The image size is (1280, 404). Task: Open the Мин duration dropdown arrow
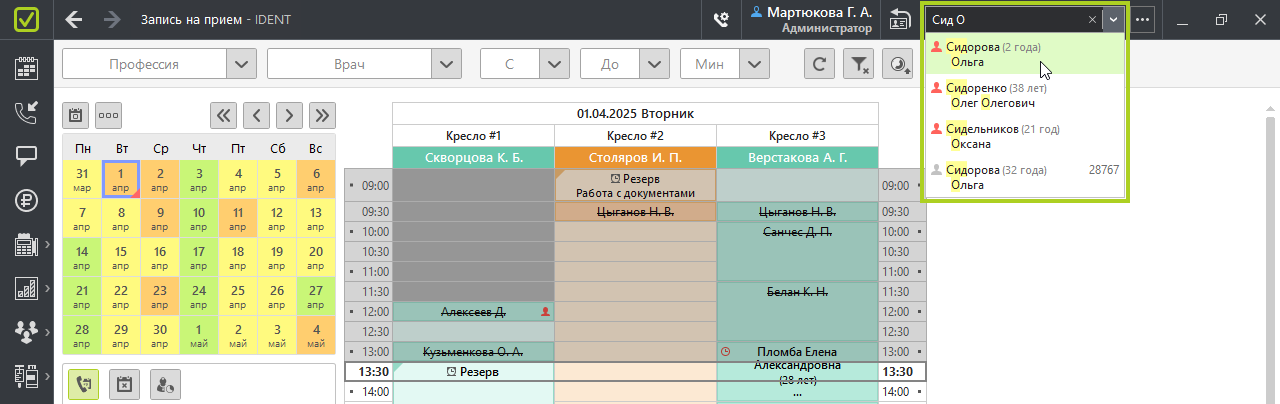[x=754, y=64]
